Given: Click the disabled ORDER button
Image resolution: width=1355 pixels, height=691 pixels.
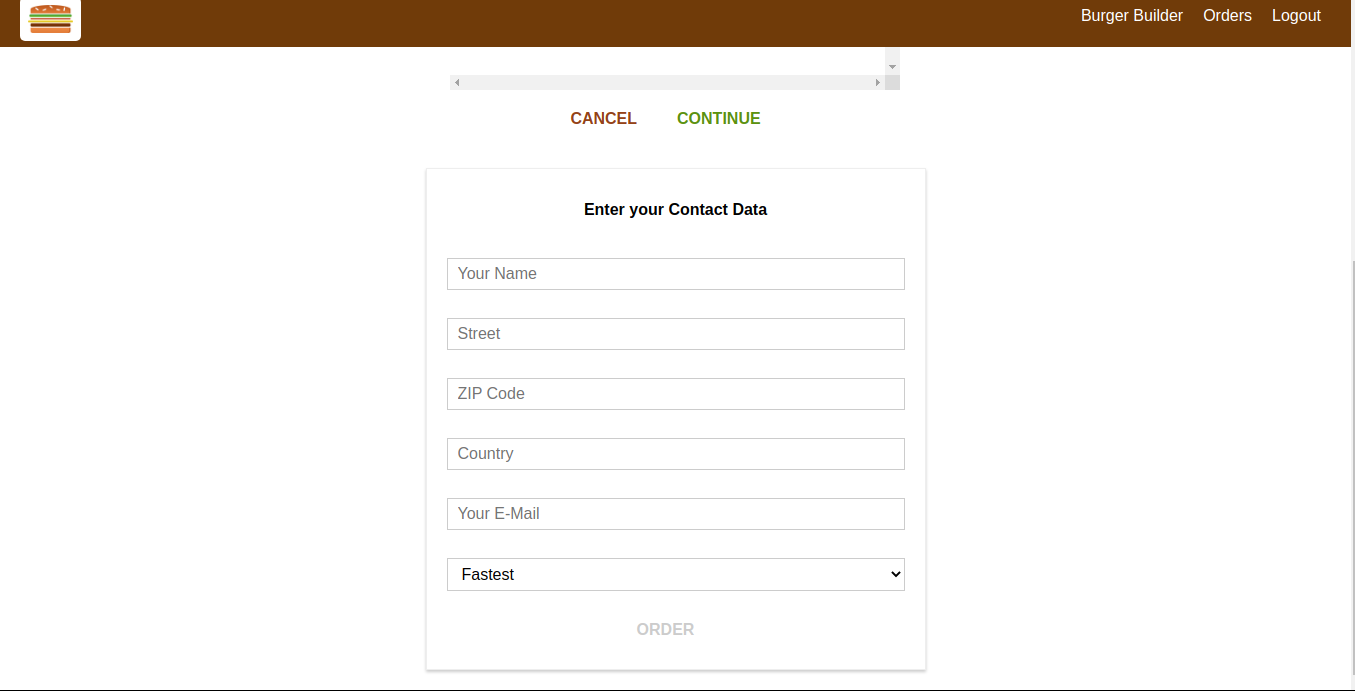Looking at the screenshot, I should pyautogui.click(x=665, y=629).
